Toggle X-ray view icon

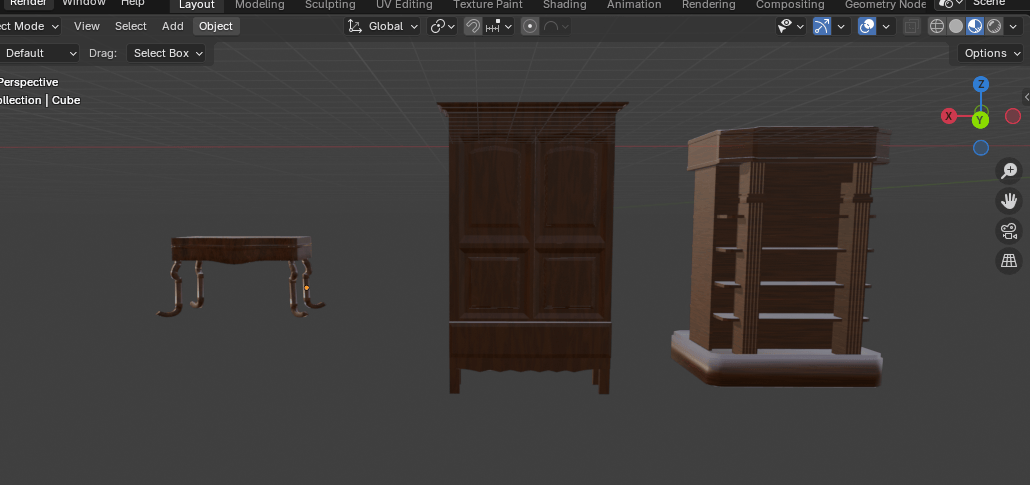point(911,26)
